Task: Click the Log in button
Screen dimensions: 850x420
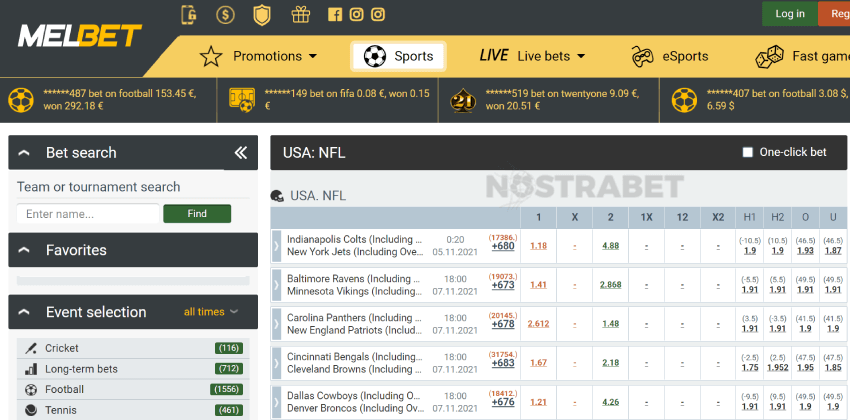Action: [790, 14]
